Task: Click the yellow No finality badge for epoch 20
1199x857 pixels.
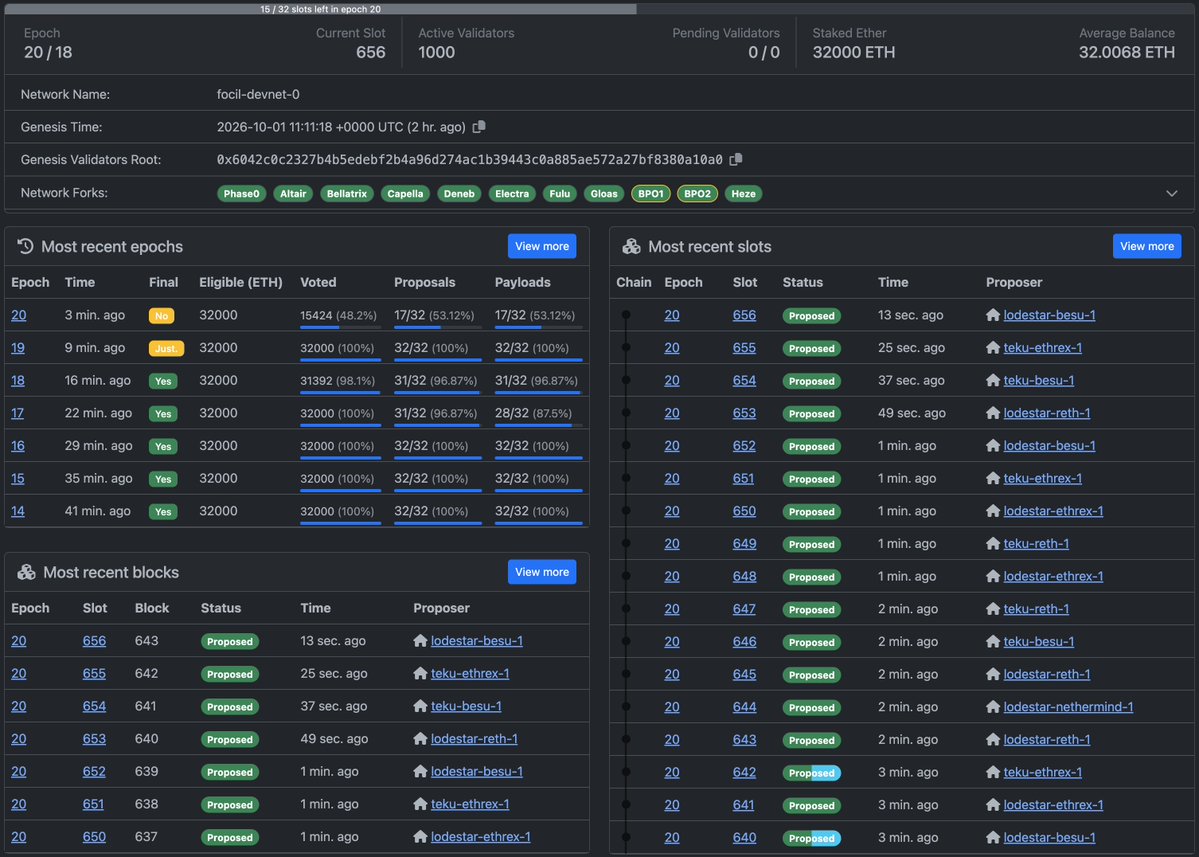Action: [161, 316]
